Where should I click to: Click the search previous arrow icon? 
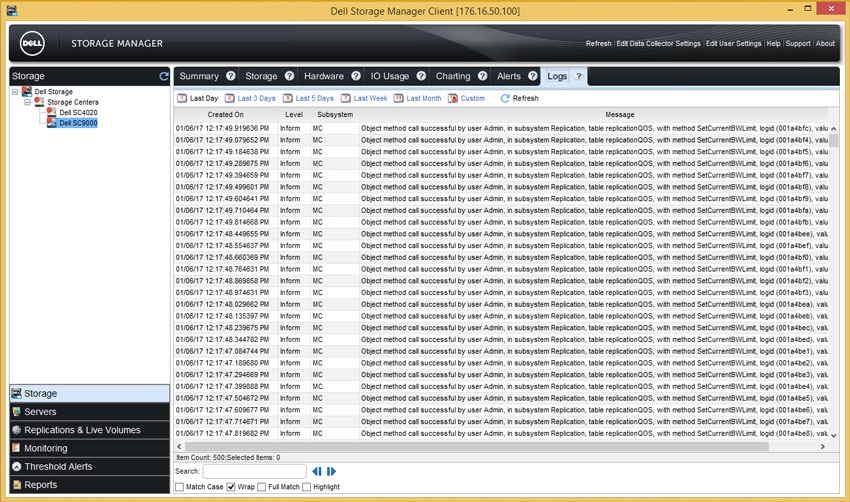[x=317, y=472]
